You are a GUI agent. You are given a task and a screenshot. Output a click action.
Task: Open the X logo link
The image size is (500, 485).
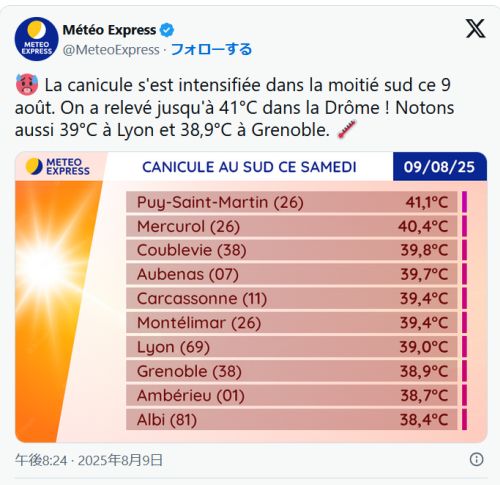click(475, 29)
